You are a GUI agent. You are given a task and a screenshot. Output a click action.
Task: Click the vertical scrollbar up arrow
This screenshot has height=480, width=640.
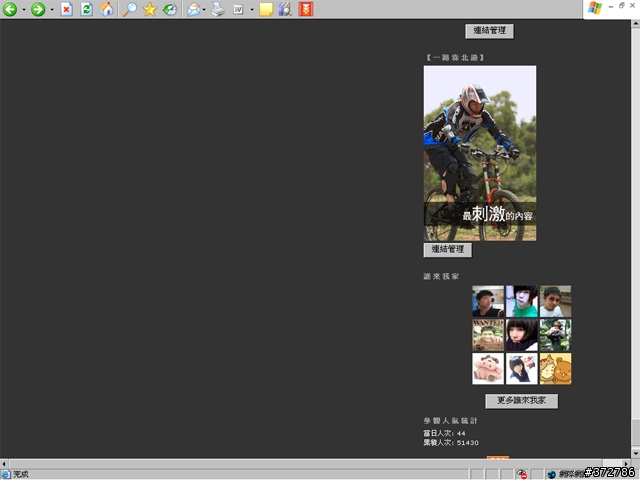pos(636,24)
